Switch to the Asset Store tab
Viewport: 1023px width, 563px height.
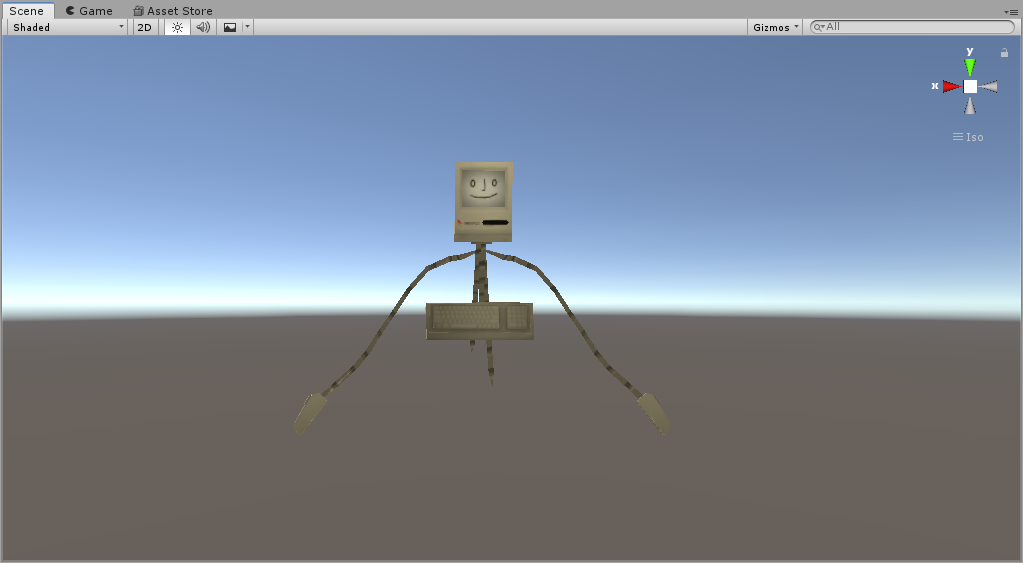tap(173, 11)
